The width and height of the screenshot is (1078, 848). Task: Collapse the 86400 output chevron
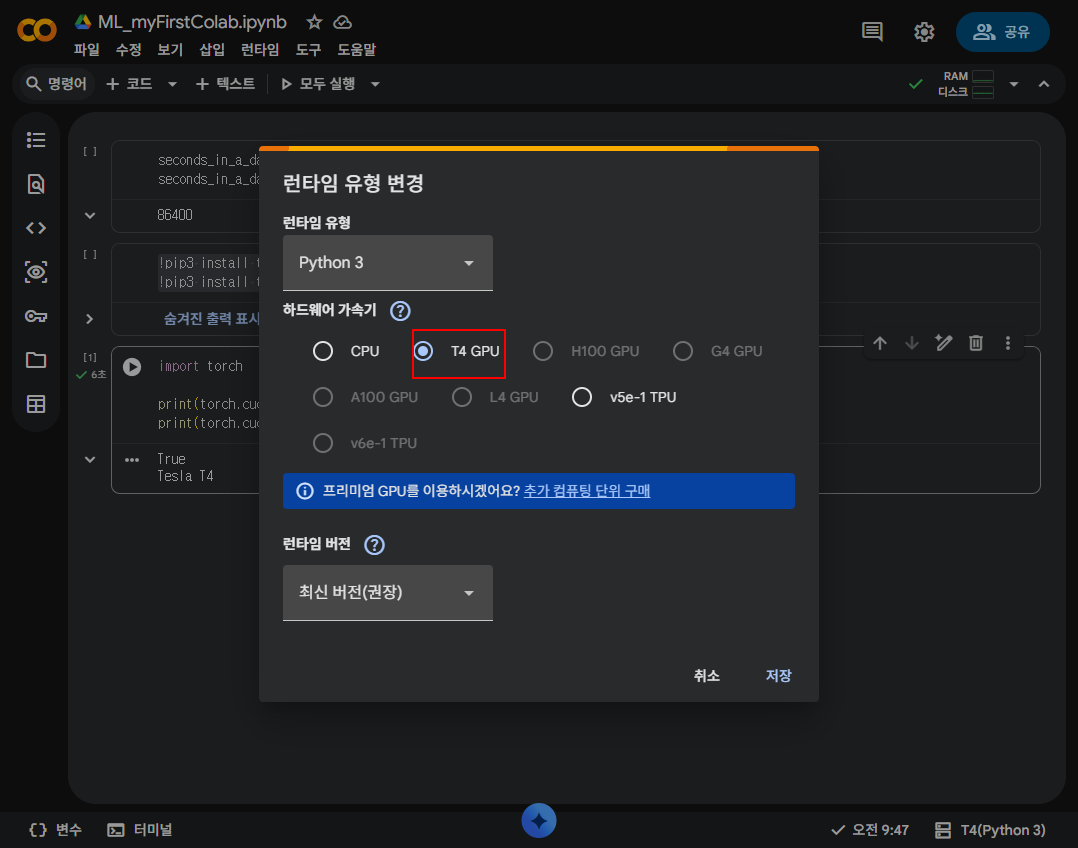90,215
